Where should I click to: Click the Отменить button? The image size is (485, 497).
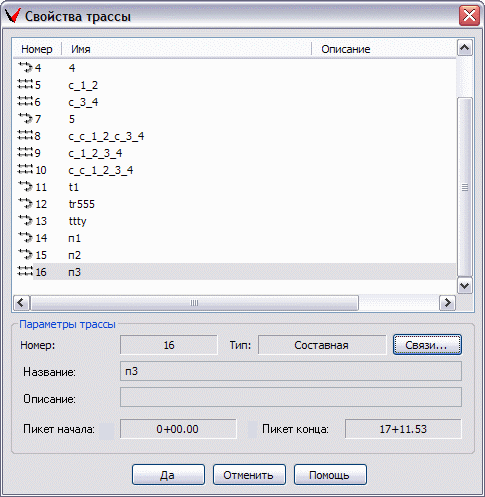tap(249, 475)
